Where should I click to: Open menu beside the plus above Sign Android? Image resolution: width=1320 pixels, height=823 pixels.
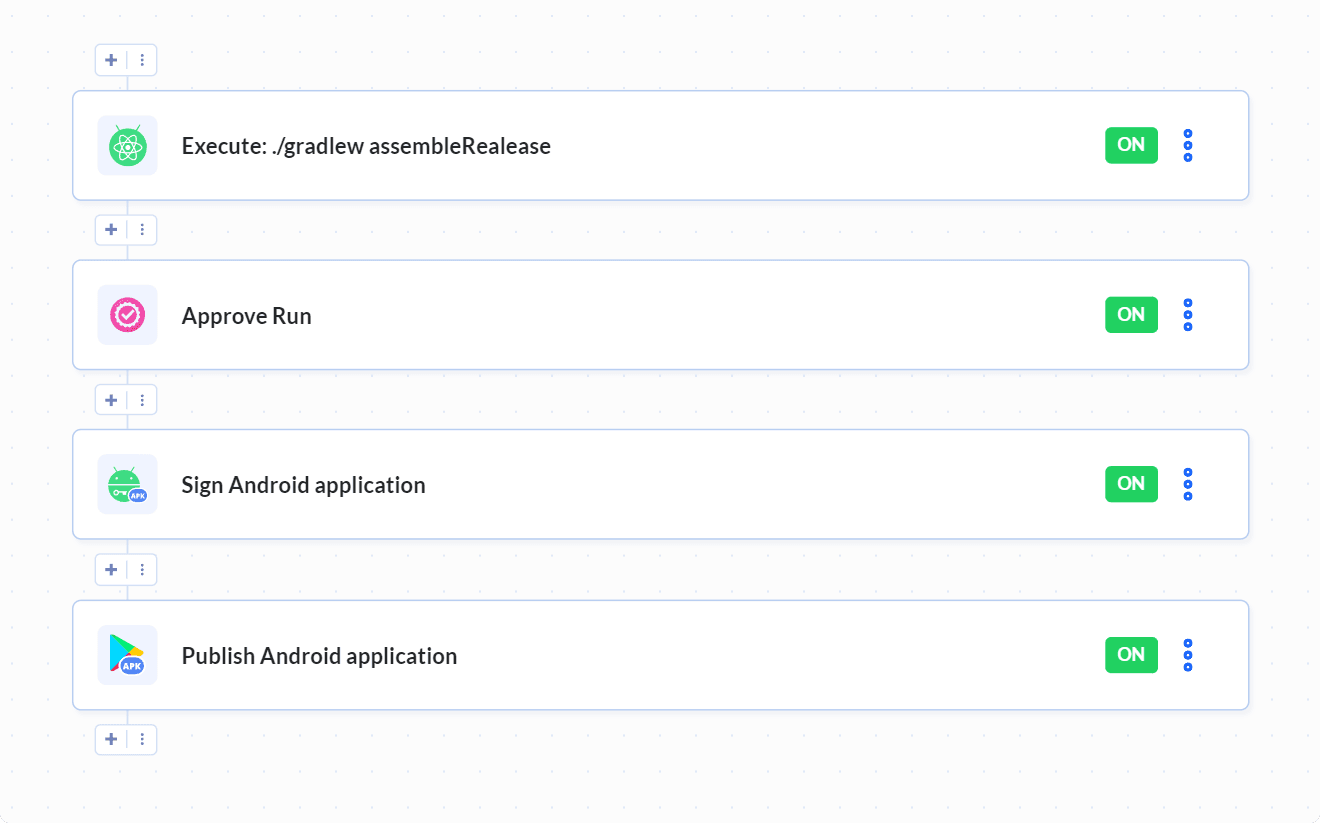(x=142, y=399)
